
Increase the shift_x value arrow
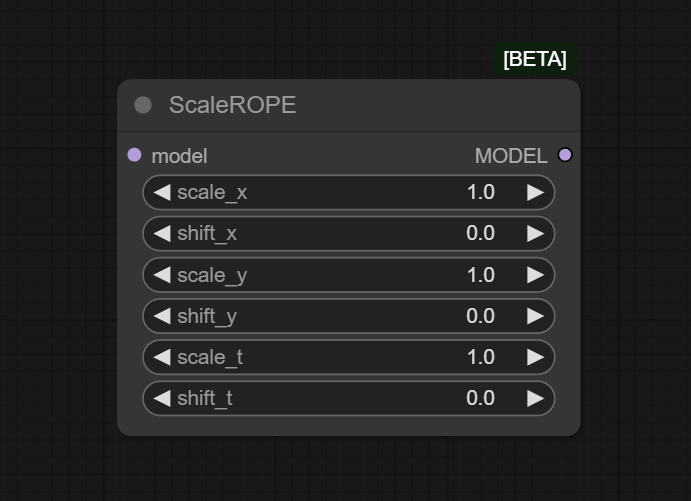coord(535,234)
